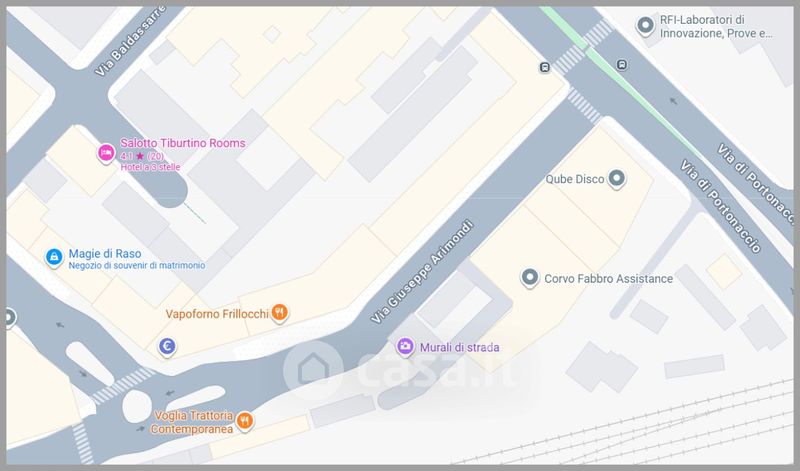Click the bus stop icon on the green lane
The height and width of the screenshot is (471, 800).
[622, 65]
